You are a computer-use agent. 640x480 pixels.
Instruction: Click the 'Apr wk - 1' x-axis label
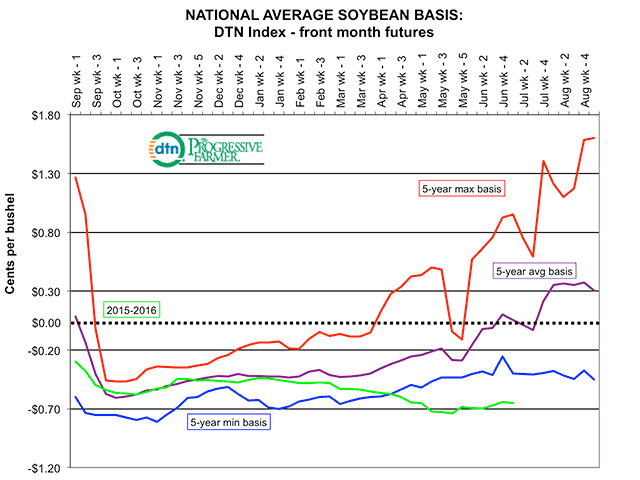382,82
